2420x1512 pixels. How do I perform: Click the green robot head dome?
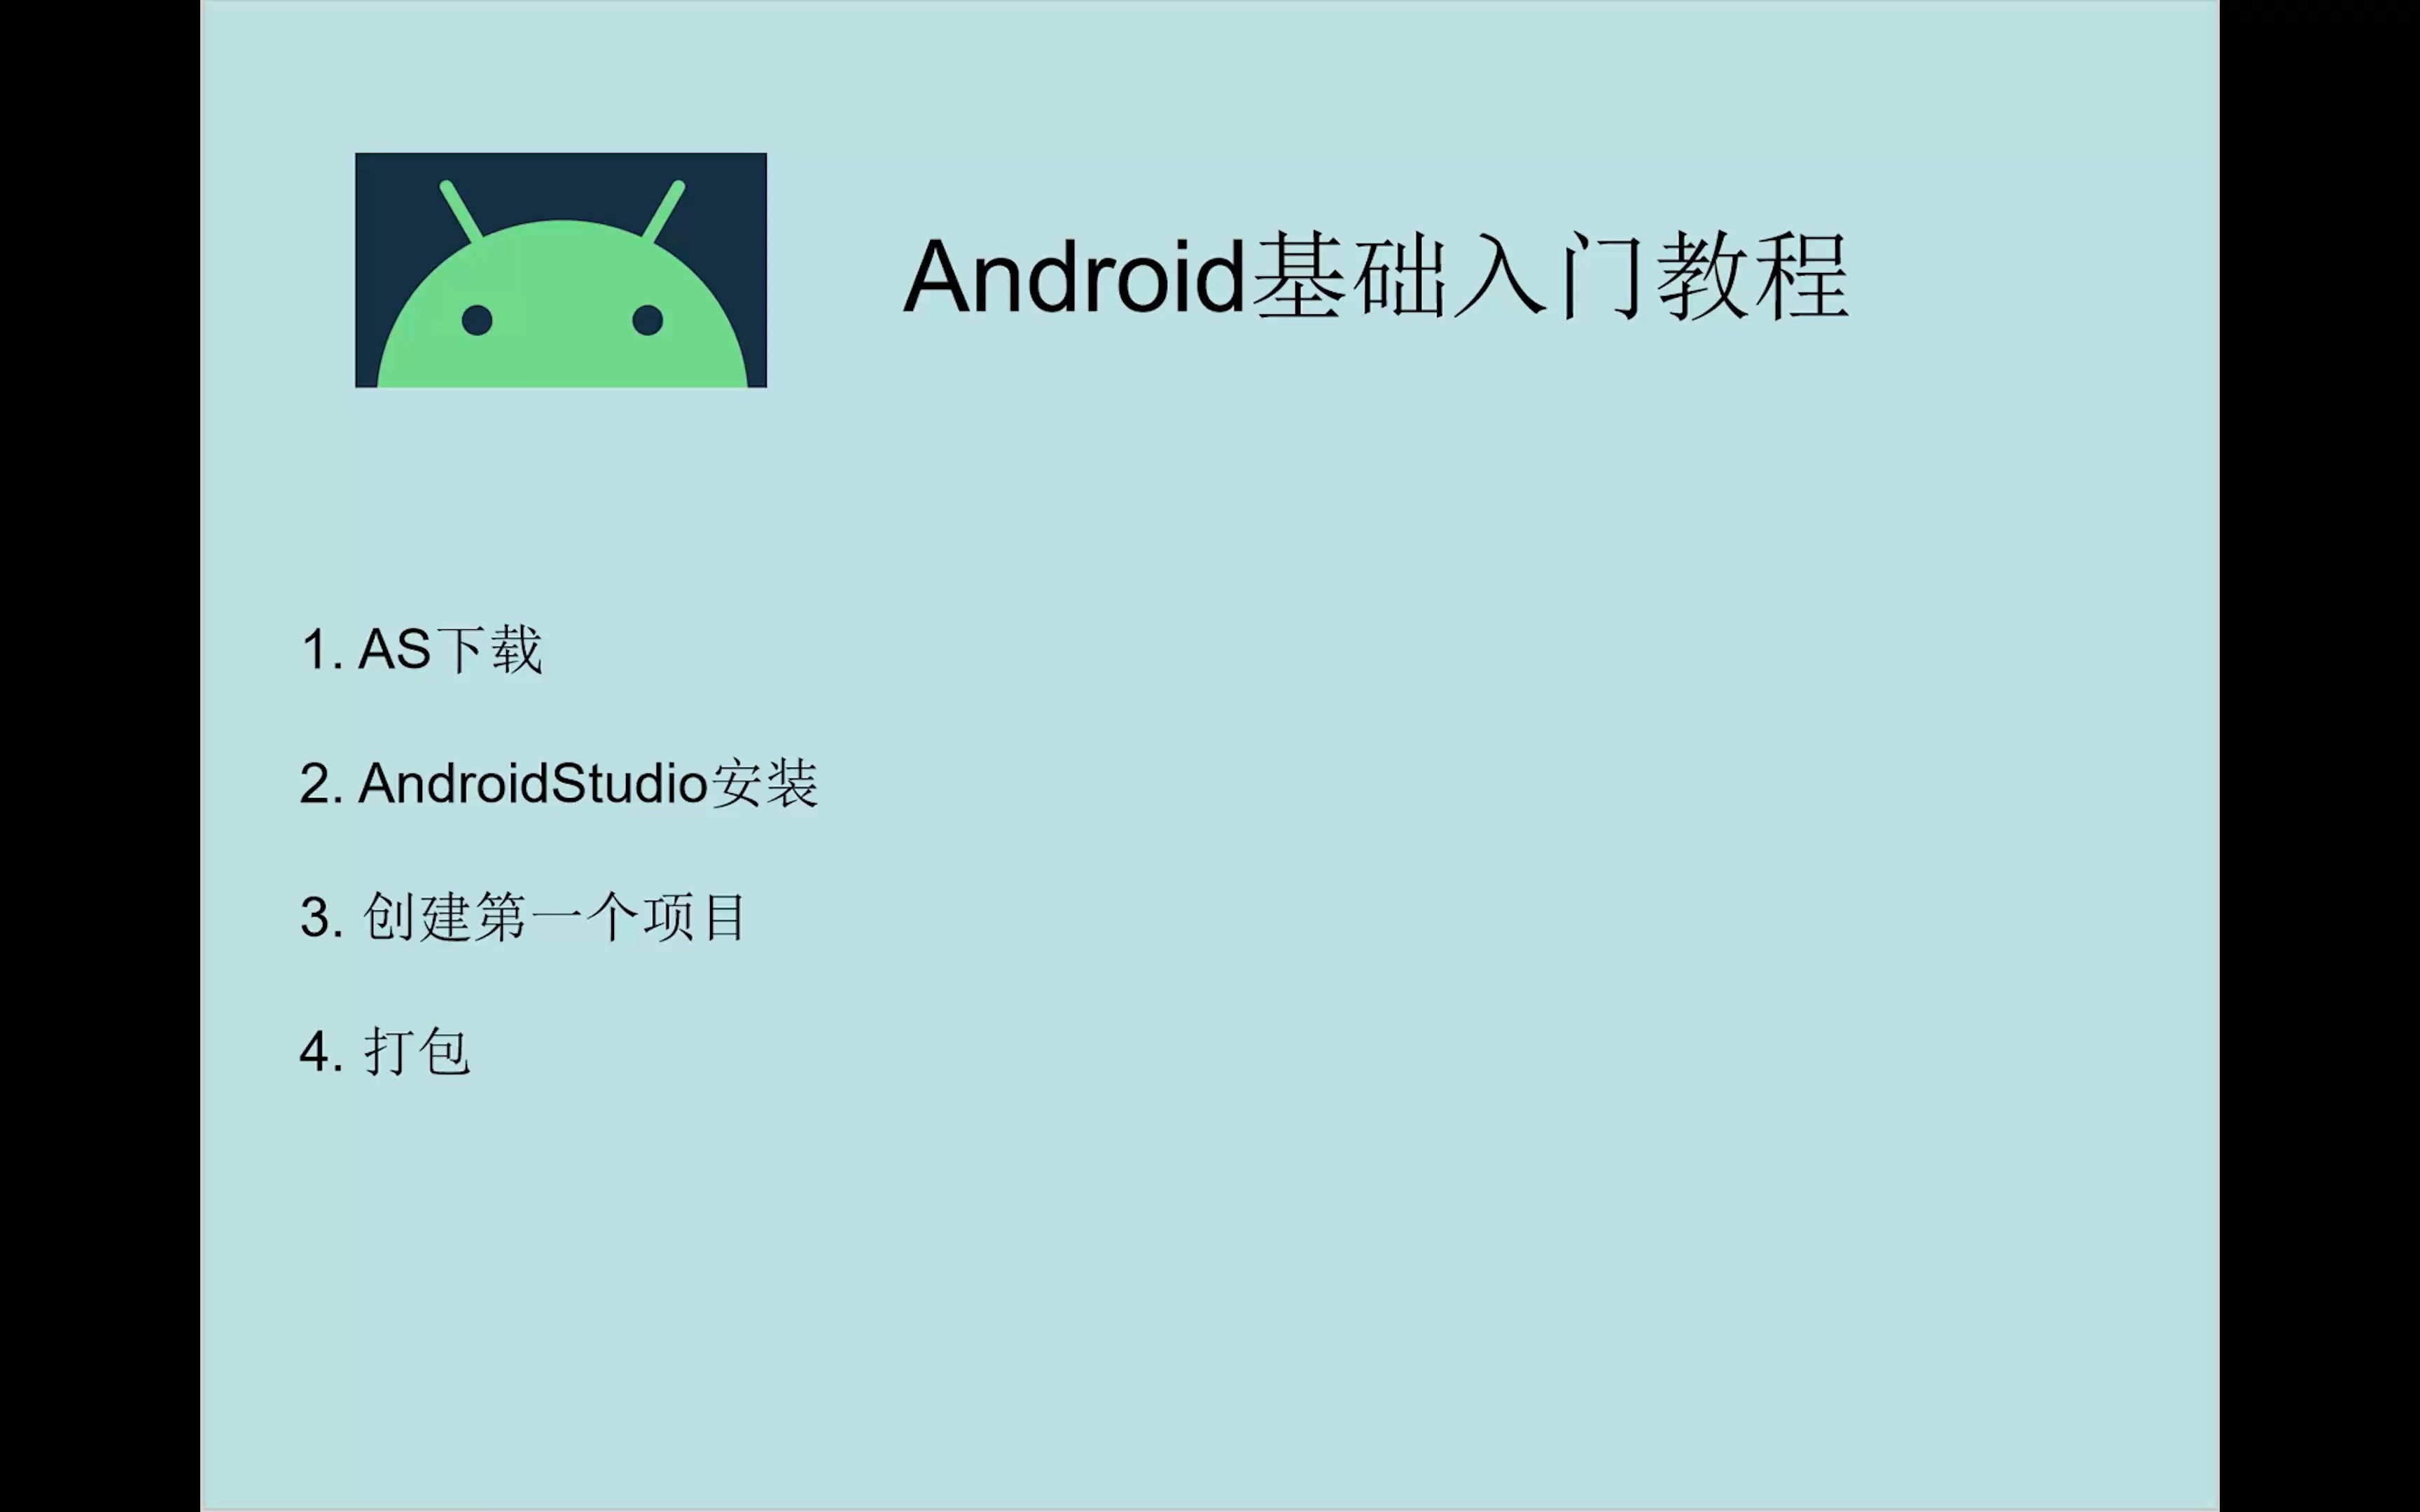pos(562,303)
